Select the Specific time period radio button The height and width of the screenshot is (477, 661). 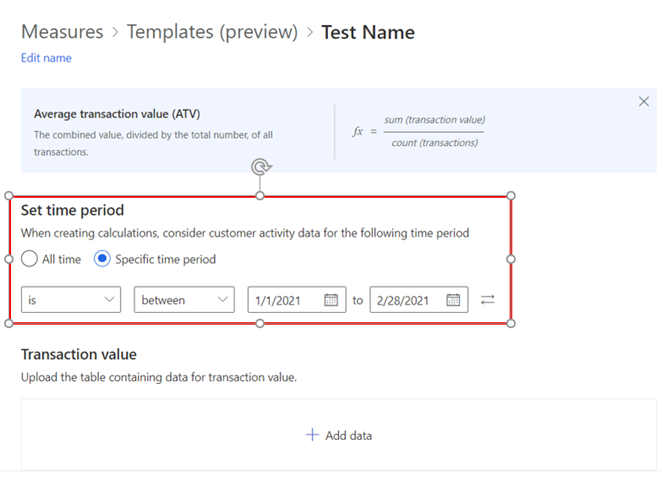102,259
